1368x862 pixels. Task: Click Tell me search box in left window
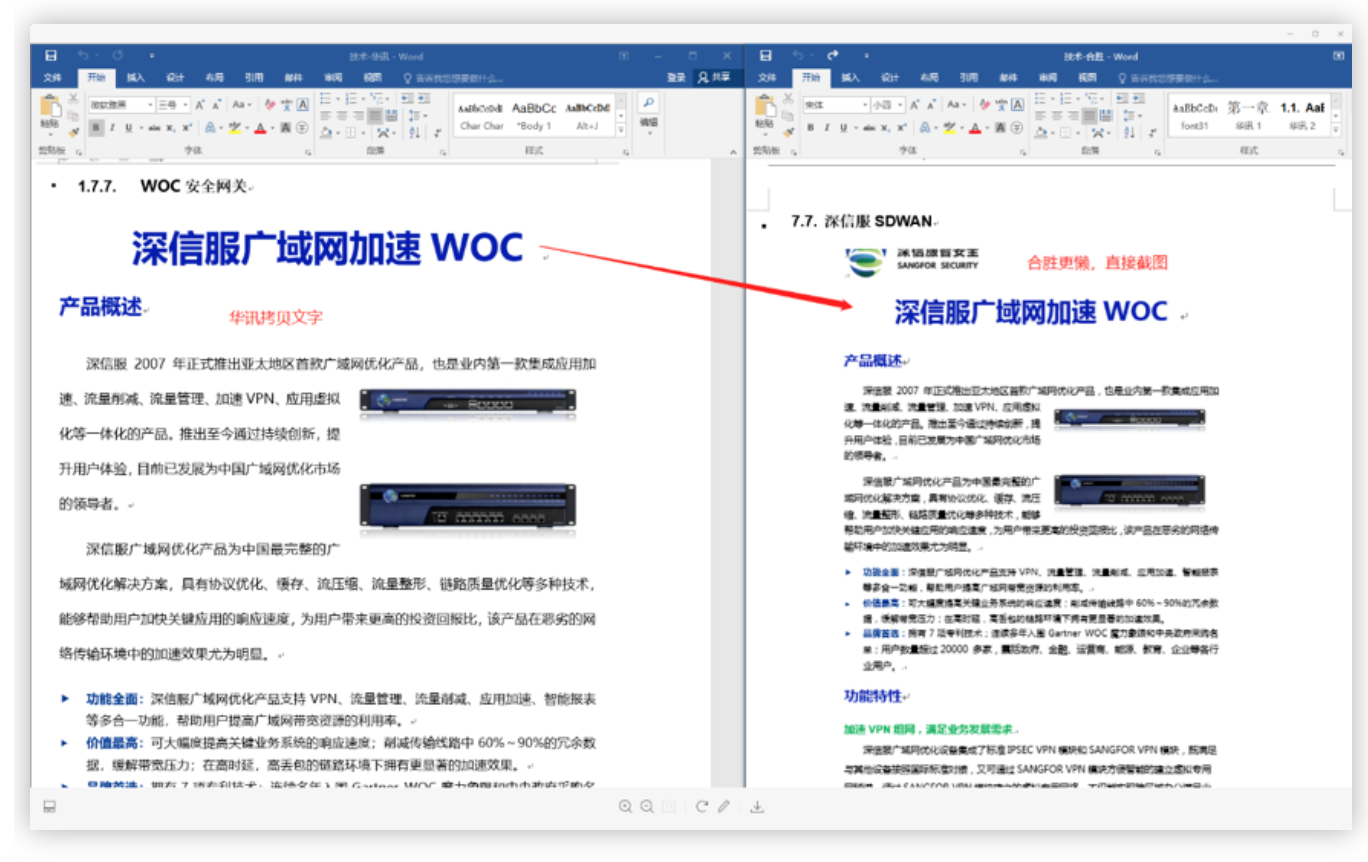click(x=454, y=77)
